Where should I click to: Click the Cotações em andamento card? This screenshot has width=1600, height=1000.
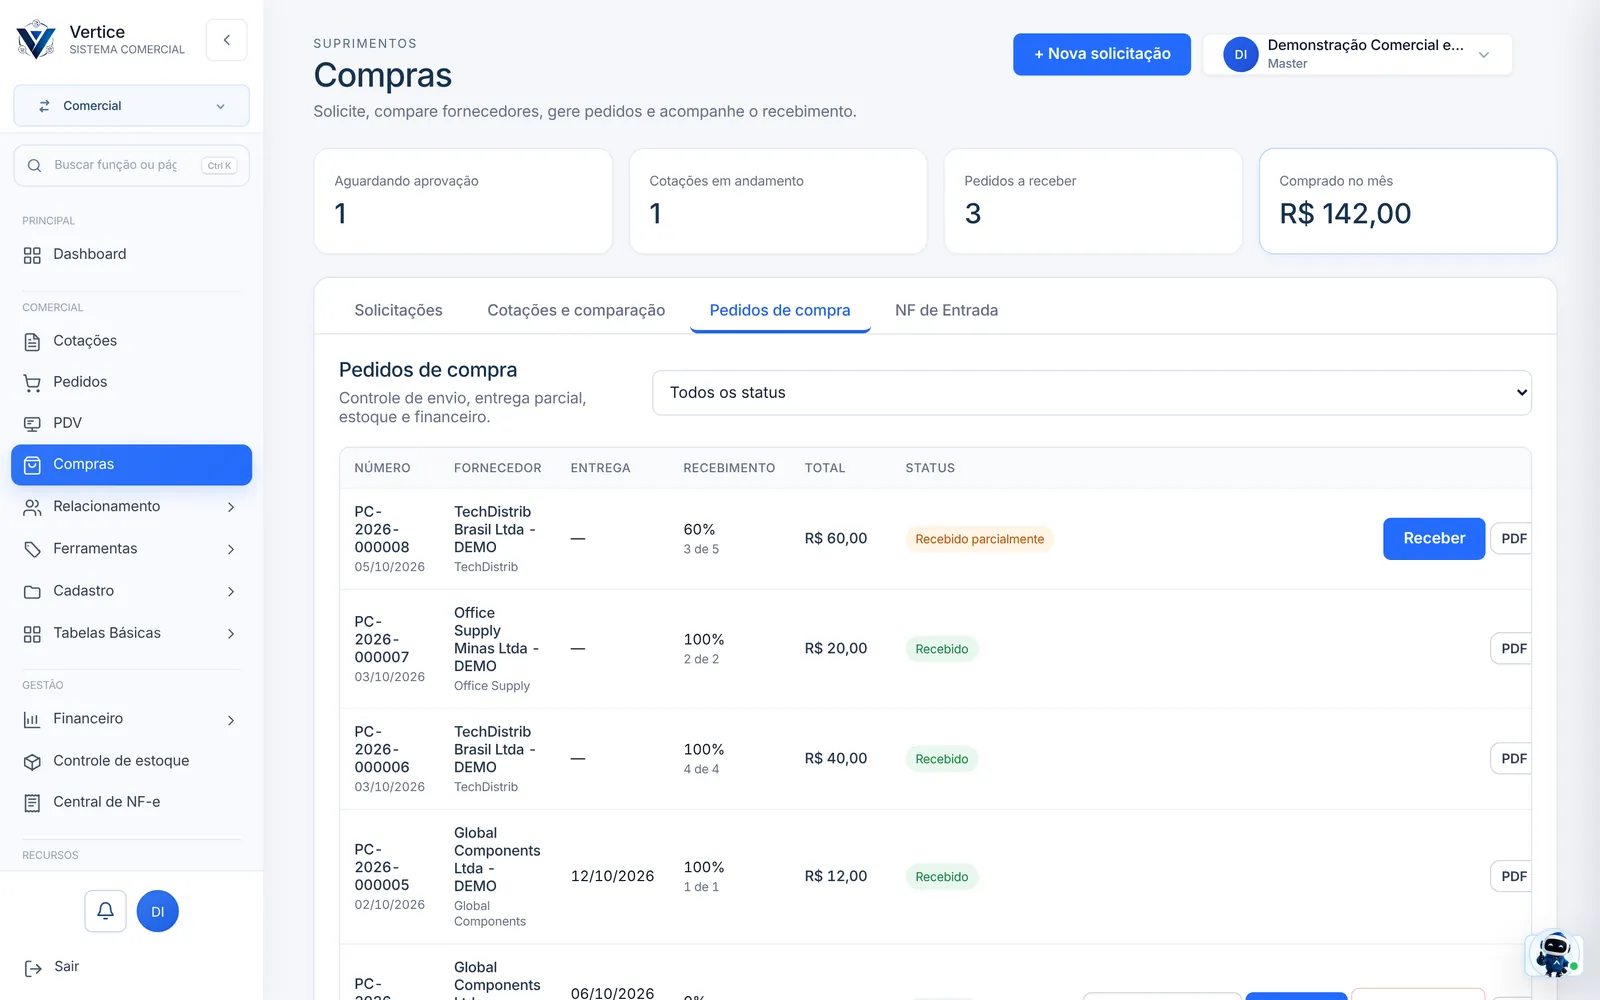point(778,201)
